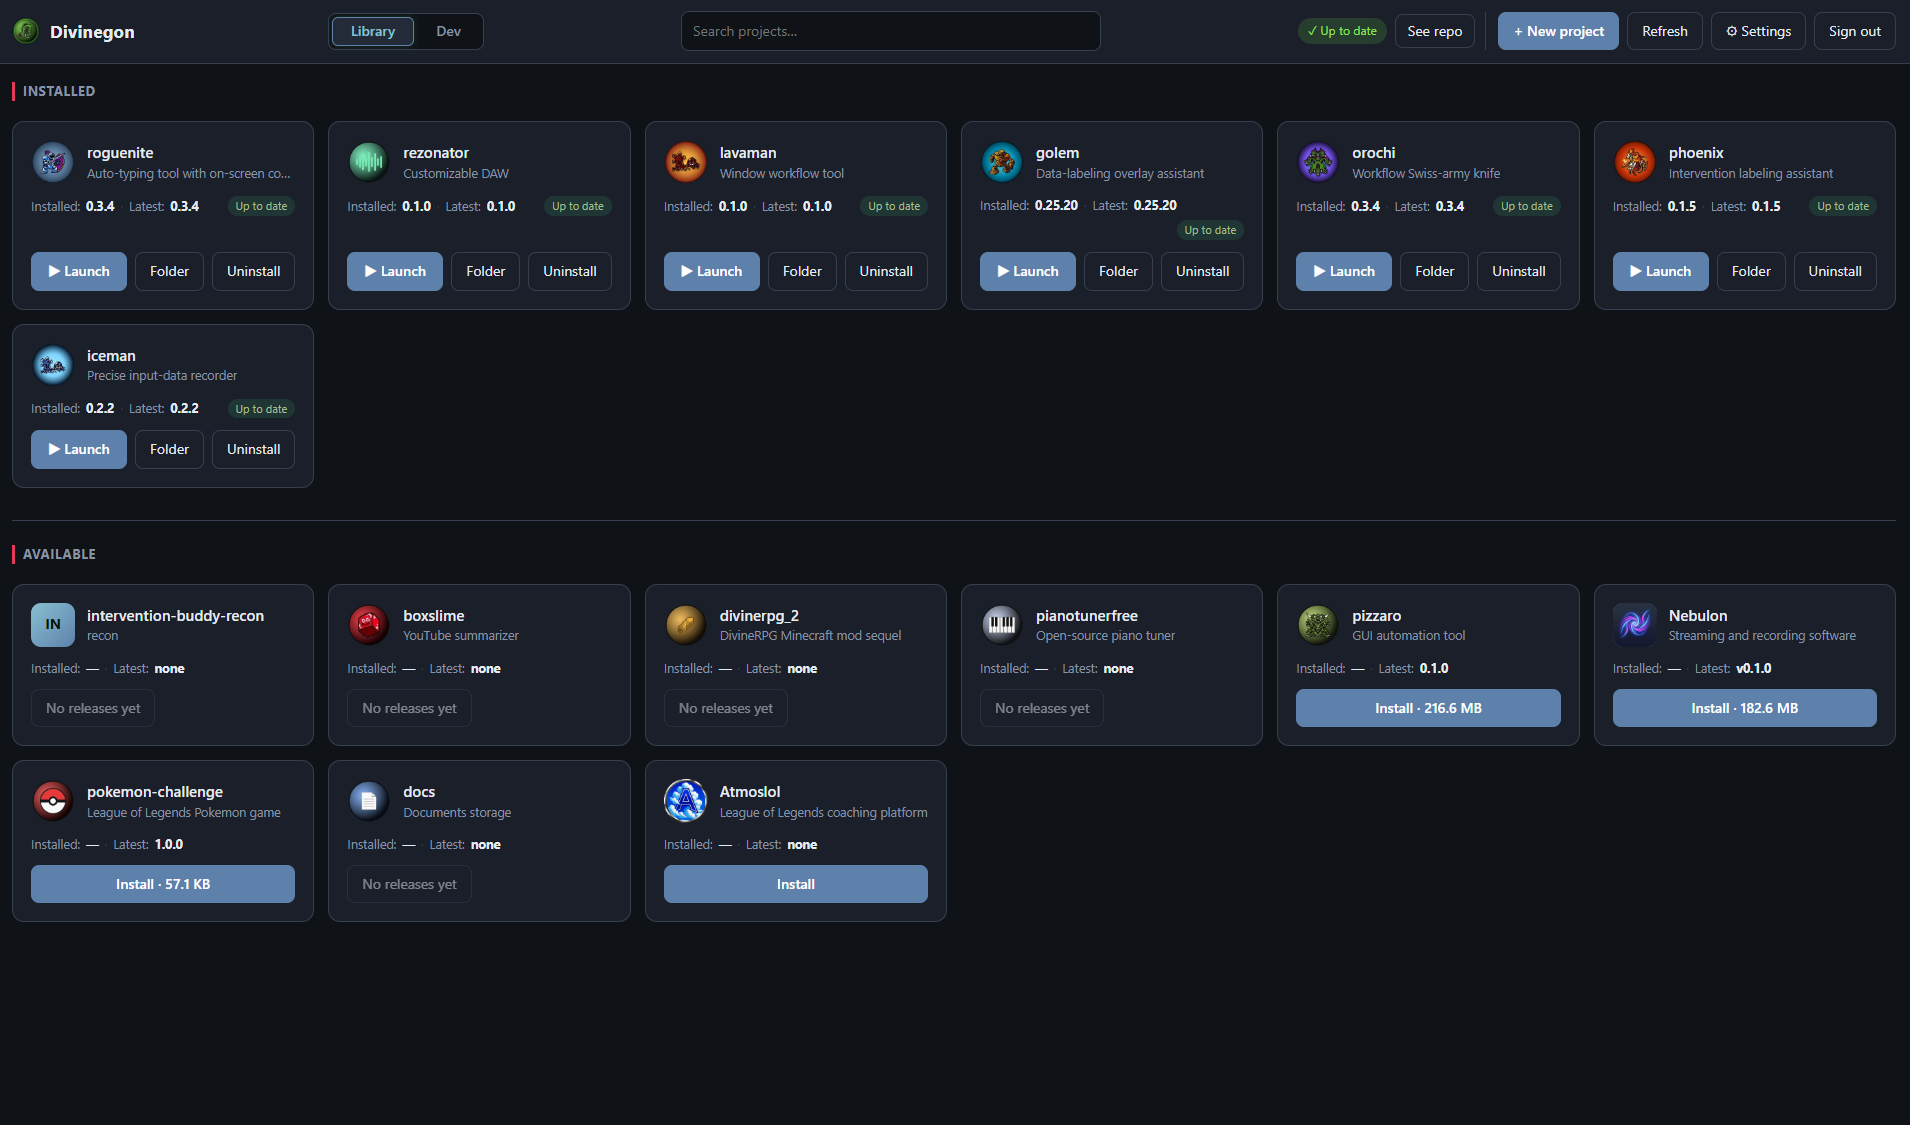This screenshot has width=1910, height=1125.
Task: Open lavaman Folder
Action: (x=802, y=271)
